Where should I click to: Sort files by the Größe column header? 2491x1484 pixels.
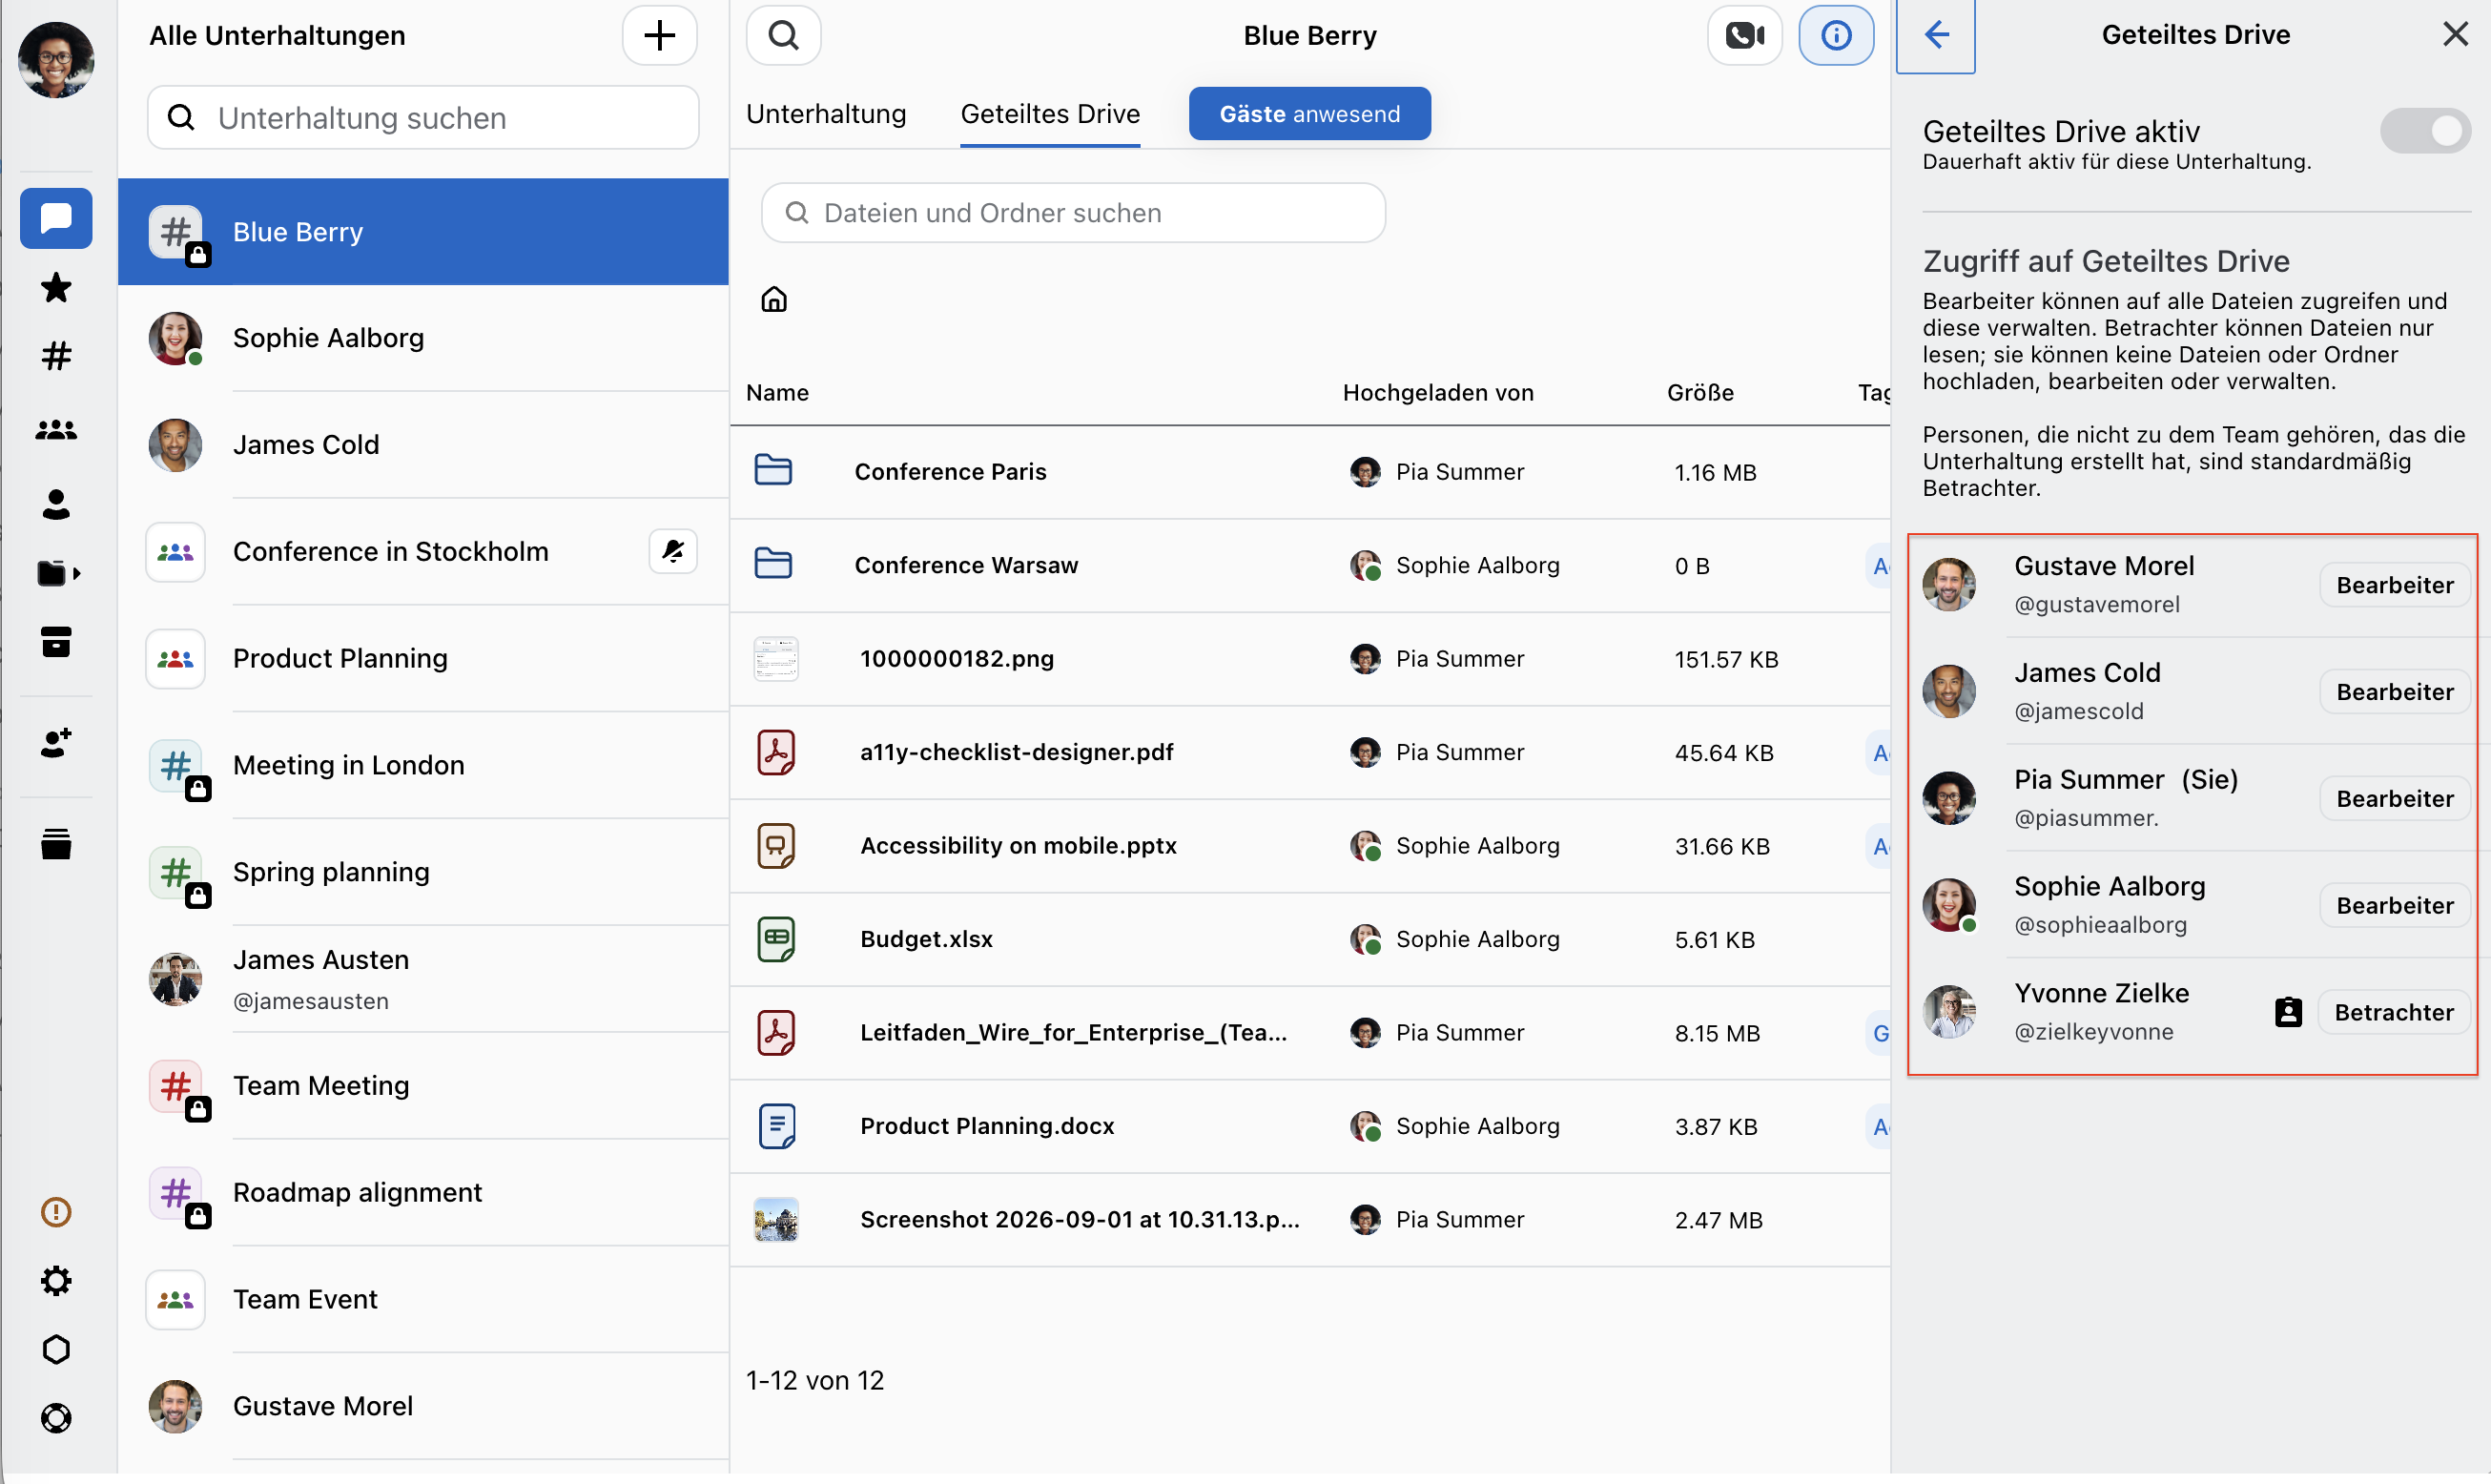pyautogui.click(x=1700, y=393)
